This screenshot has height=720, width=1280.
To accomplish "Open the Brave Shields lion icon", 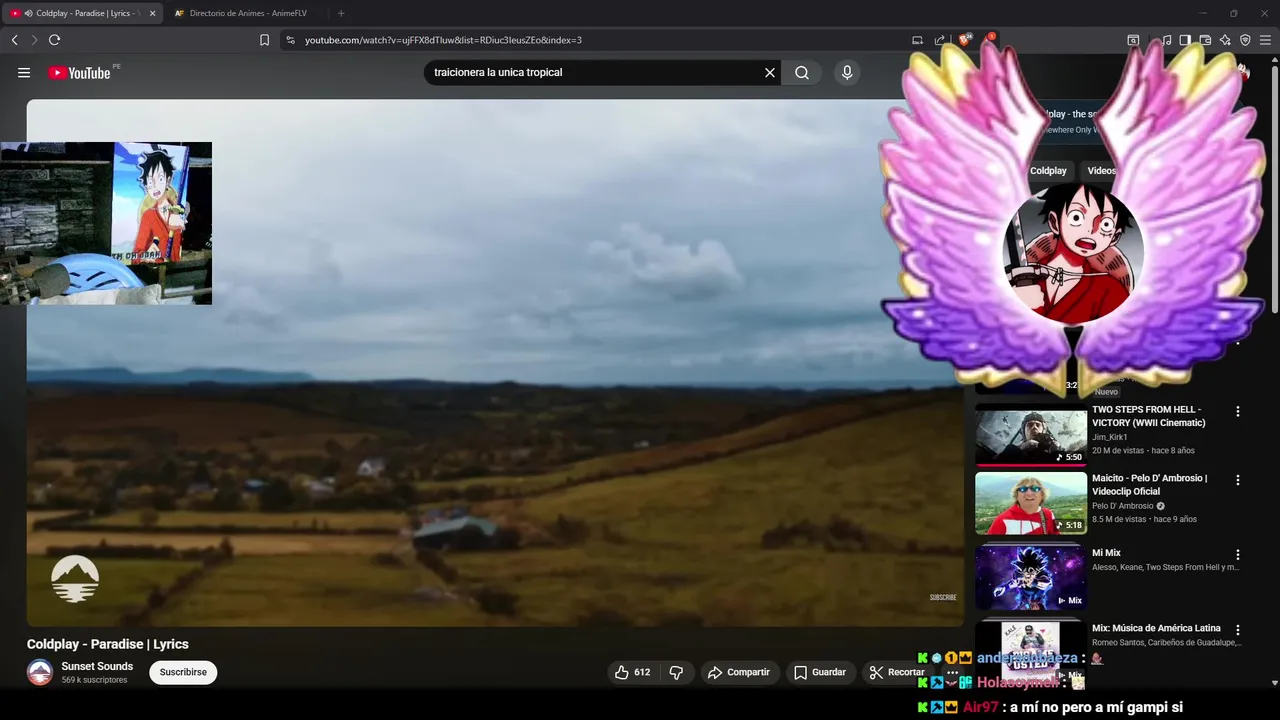I will tap(964, 40).
